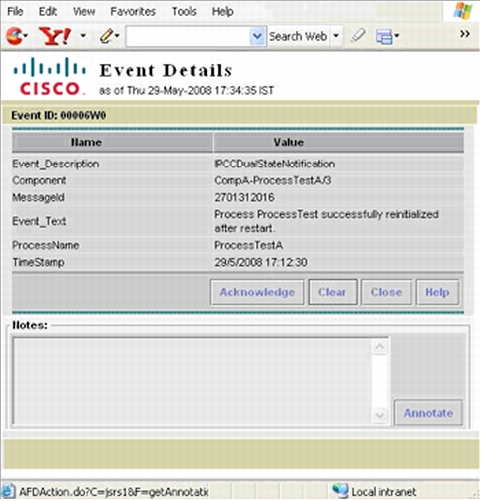Click the Yahoo! toolbar logo icon
Viewport: 482px width, 501px height.
pos(55,36)
